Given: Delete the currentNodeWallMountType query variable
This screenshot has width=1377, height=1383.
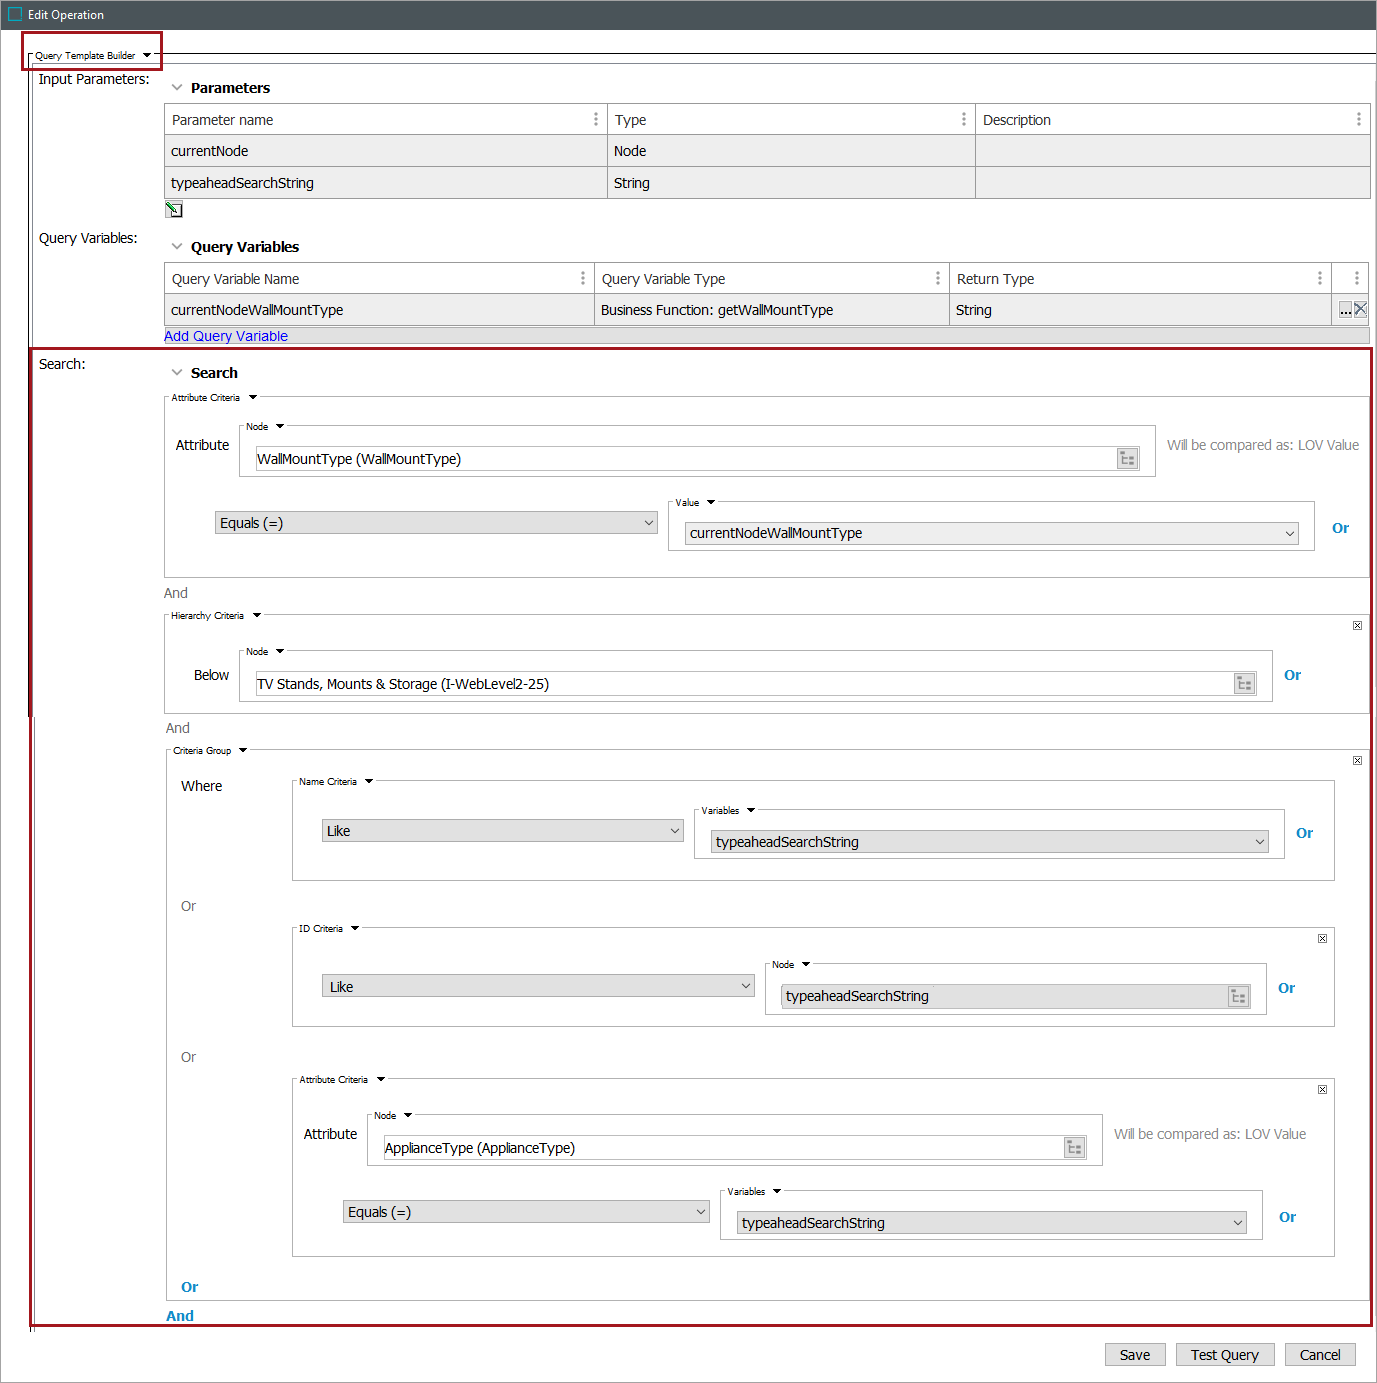Looking at the screenshot, I should click(1360, 310).
